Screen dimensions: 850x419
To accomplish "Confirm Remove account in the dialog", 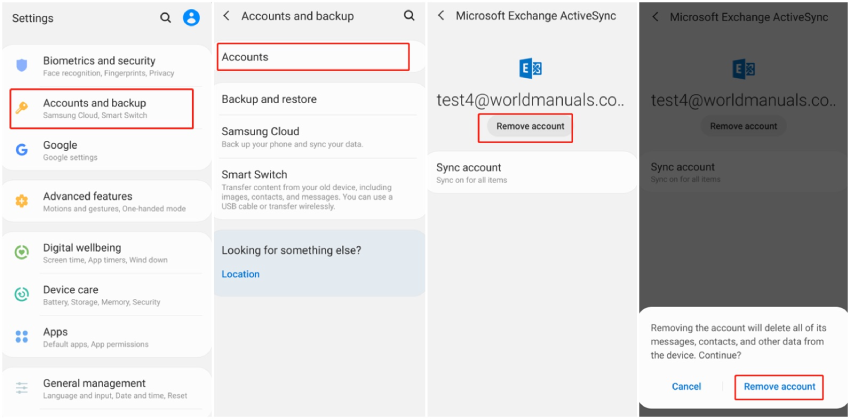I will point(779,387).
